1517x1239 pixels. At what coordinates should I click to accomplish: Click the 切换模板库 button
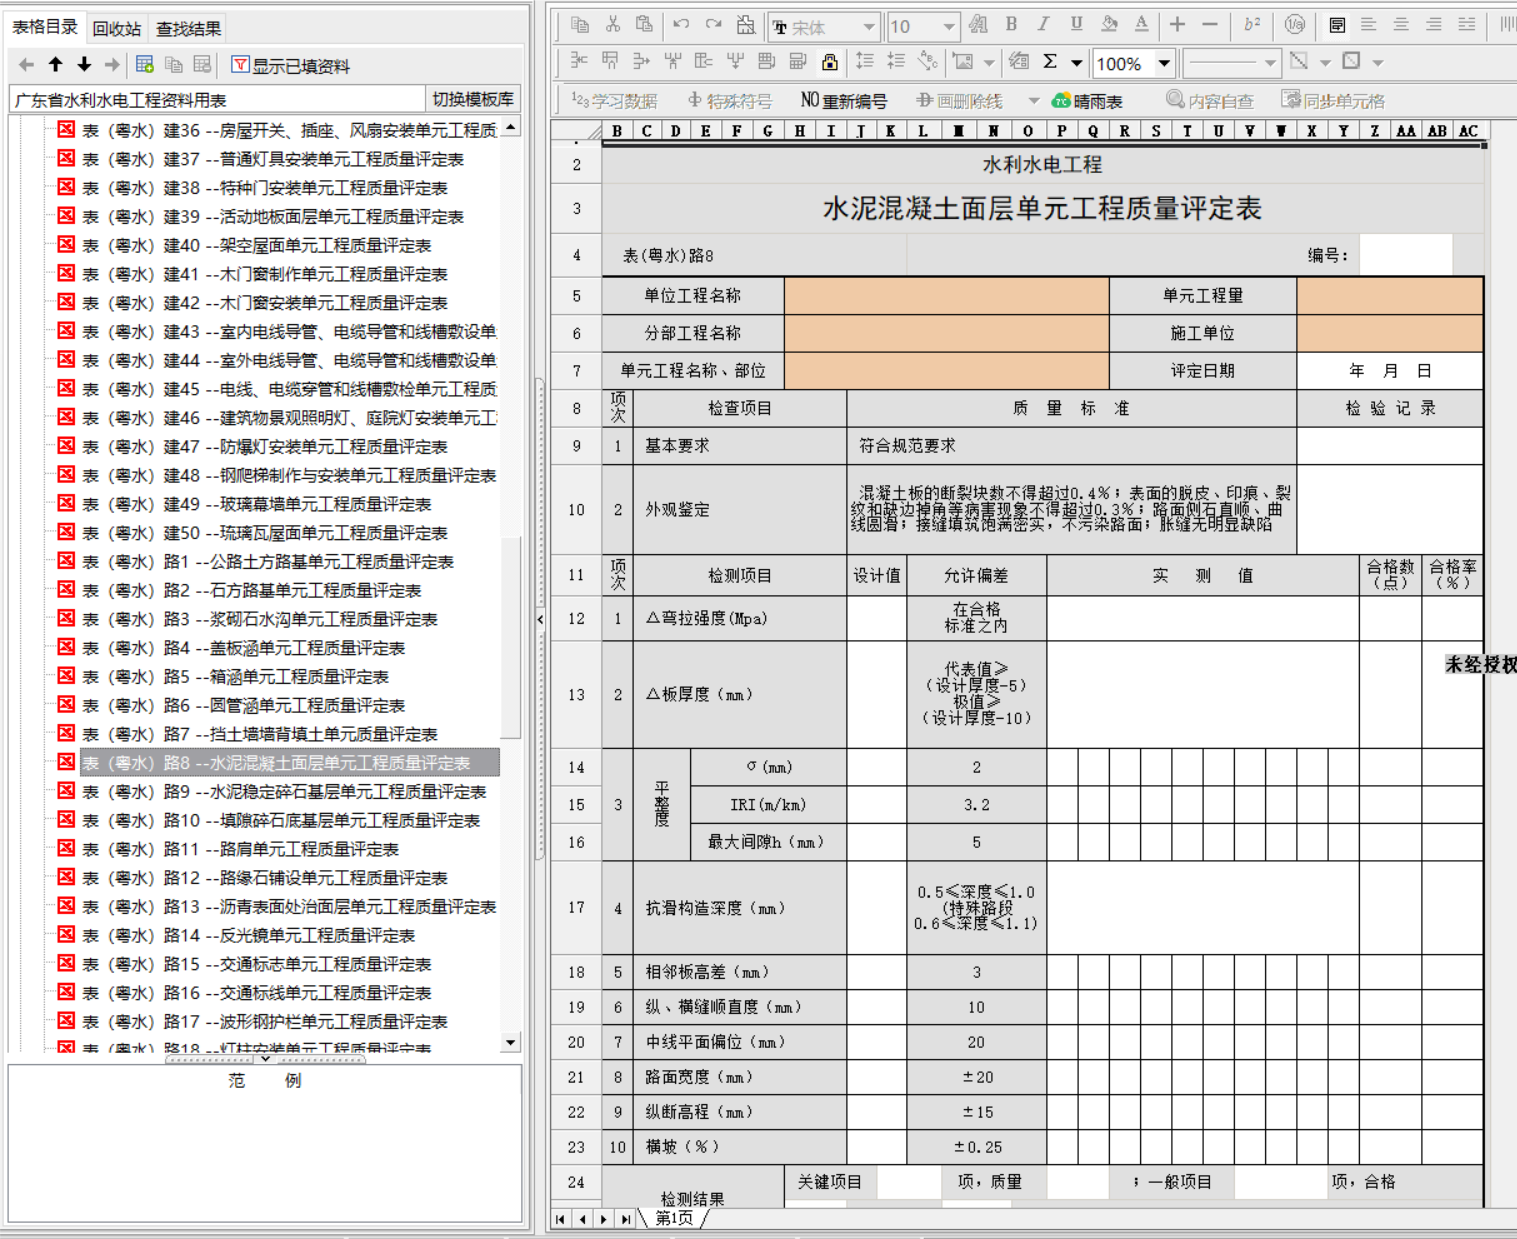point(473,99)
